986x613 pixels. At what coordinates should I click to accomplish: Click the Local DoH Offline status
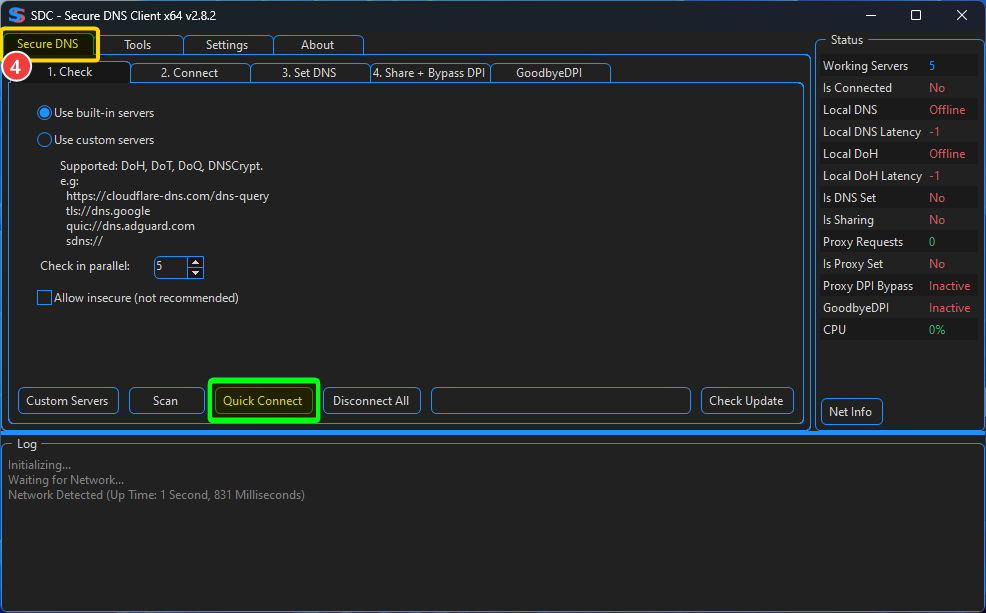coord(947,154)
